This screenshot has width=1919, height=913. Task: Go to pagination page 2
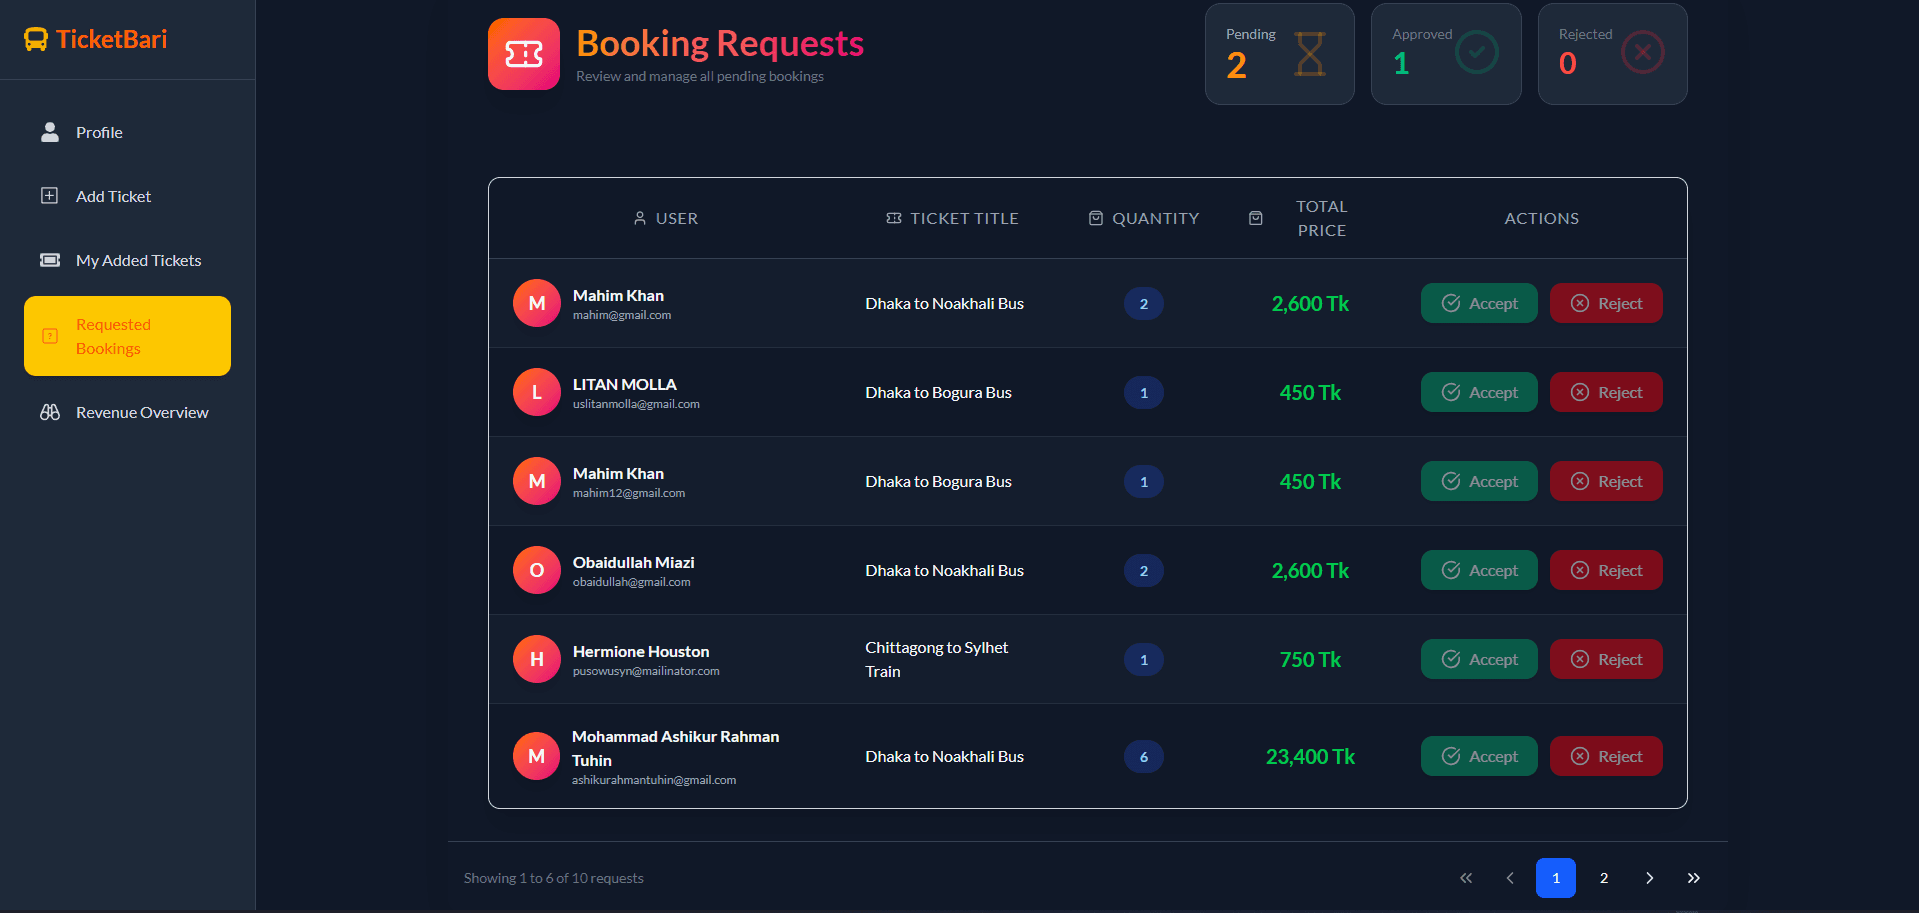click(1604, 878)
